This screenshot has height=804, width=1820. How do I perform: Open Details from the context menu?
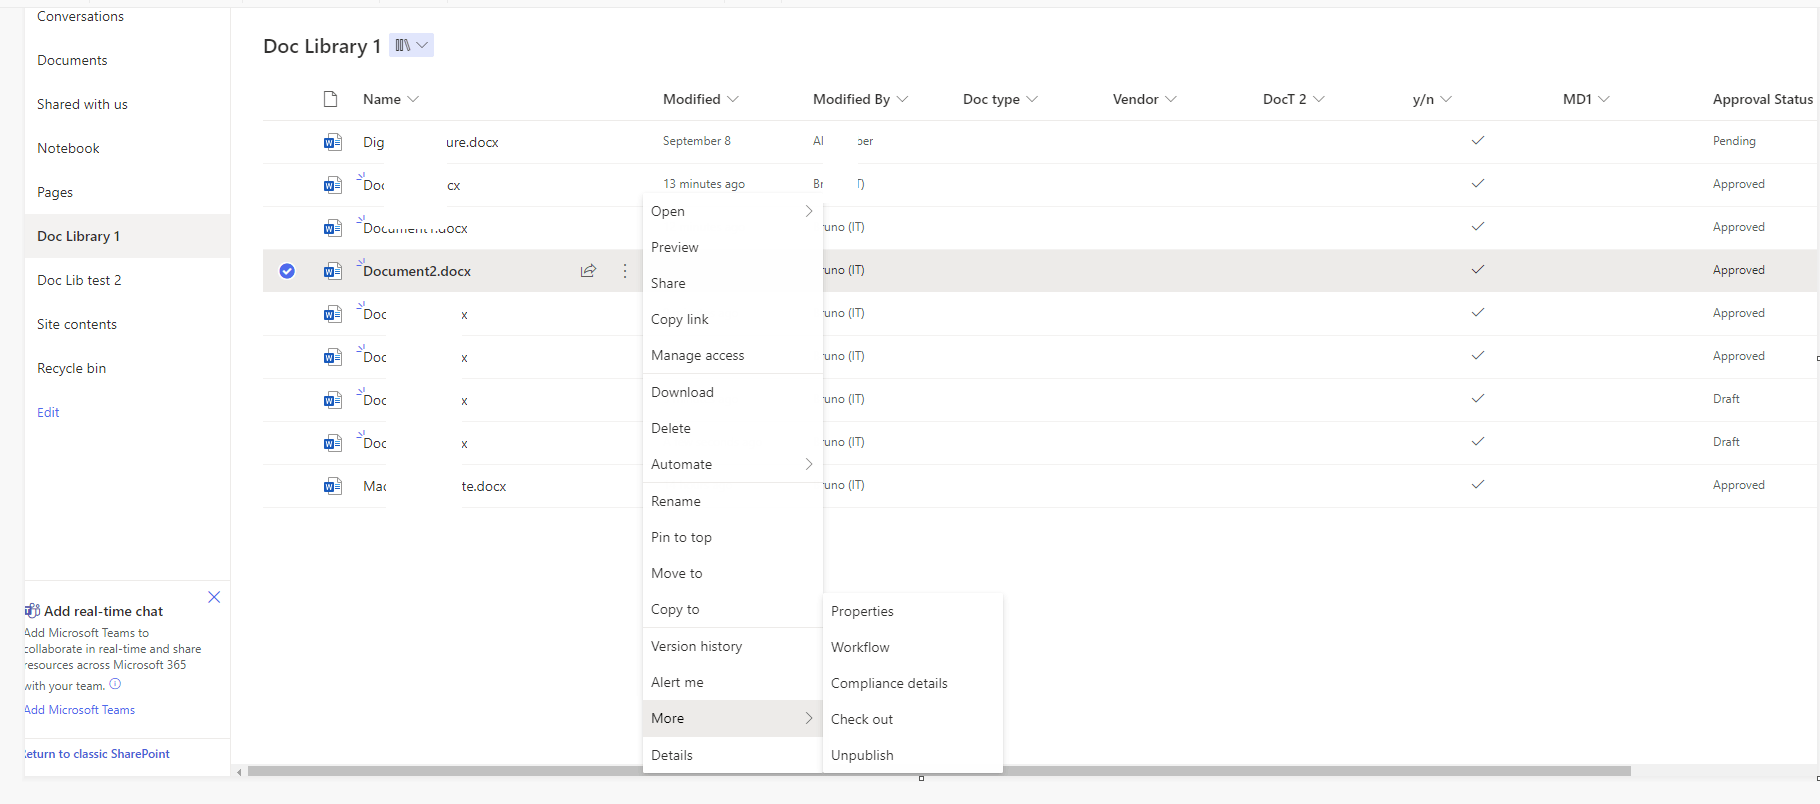point(732,755)
